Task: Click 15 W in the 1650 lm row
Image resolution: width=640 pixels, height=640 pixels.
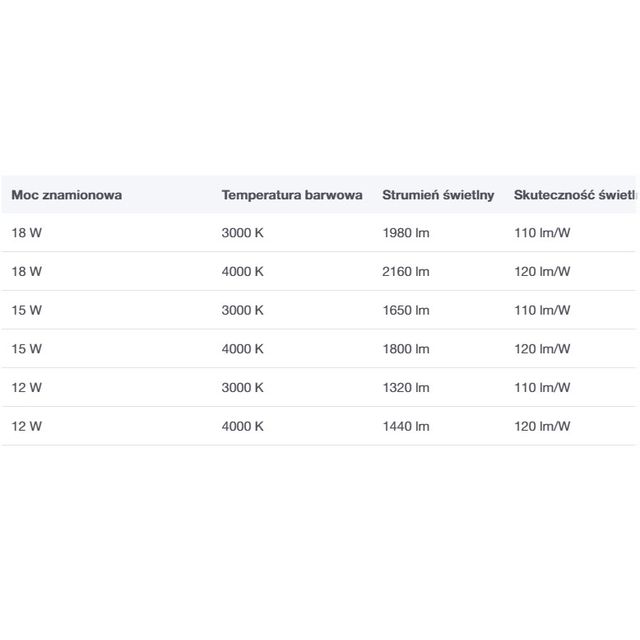Action: click(27, 310)
